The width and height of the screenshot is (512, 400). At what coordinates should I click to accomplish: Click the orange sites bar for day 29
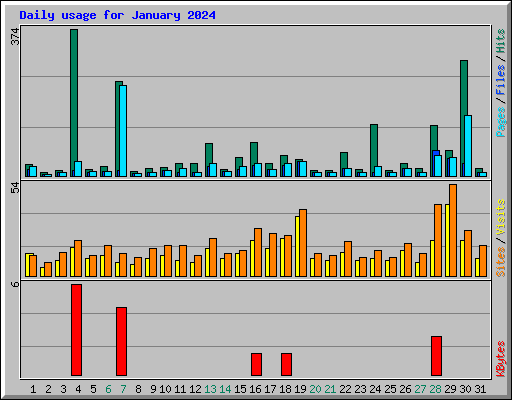453,230
